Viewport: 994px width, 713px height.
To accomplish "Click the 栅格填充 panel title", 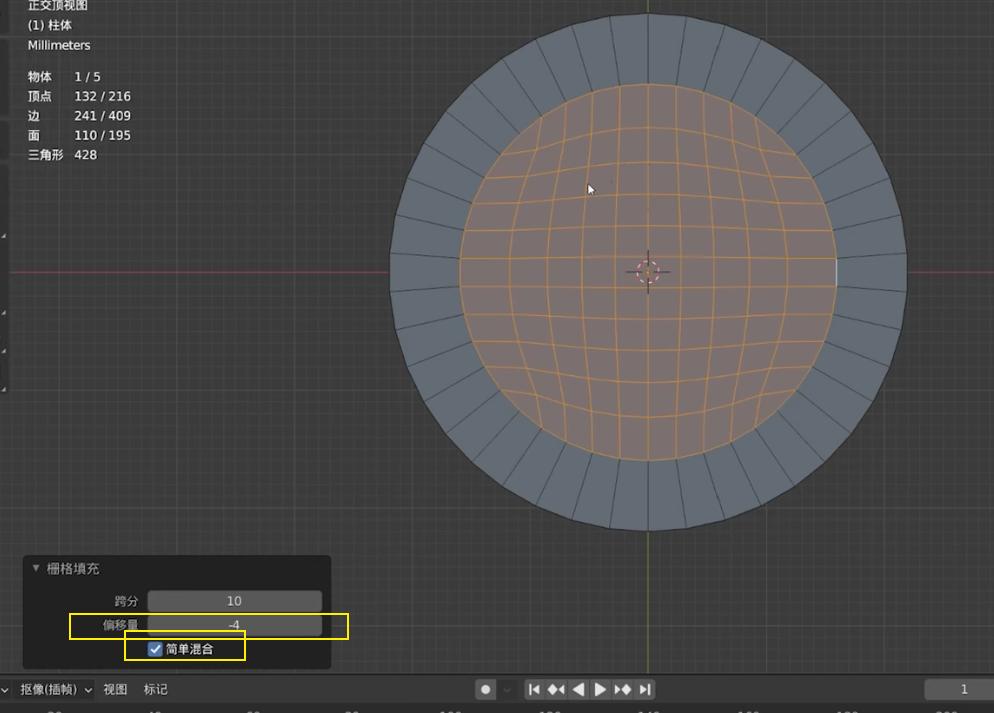I will coord(73,568).
